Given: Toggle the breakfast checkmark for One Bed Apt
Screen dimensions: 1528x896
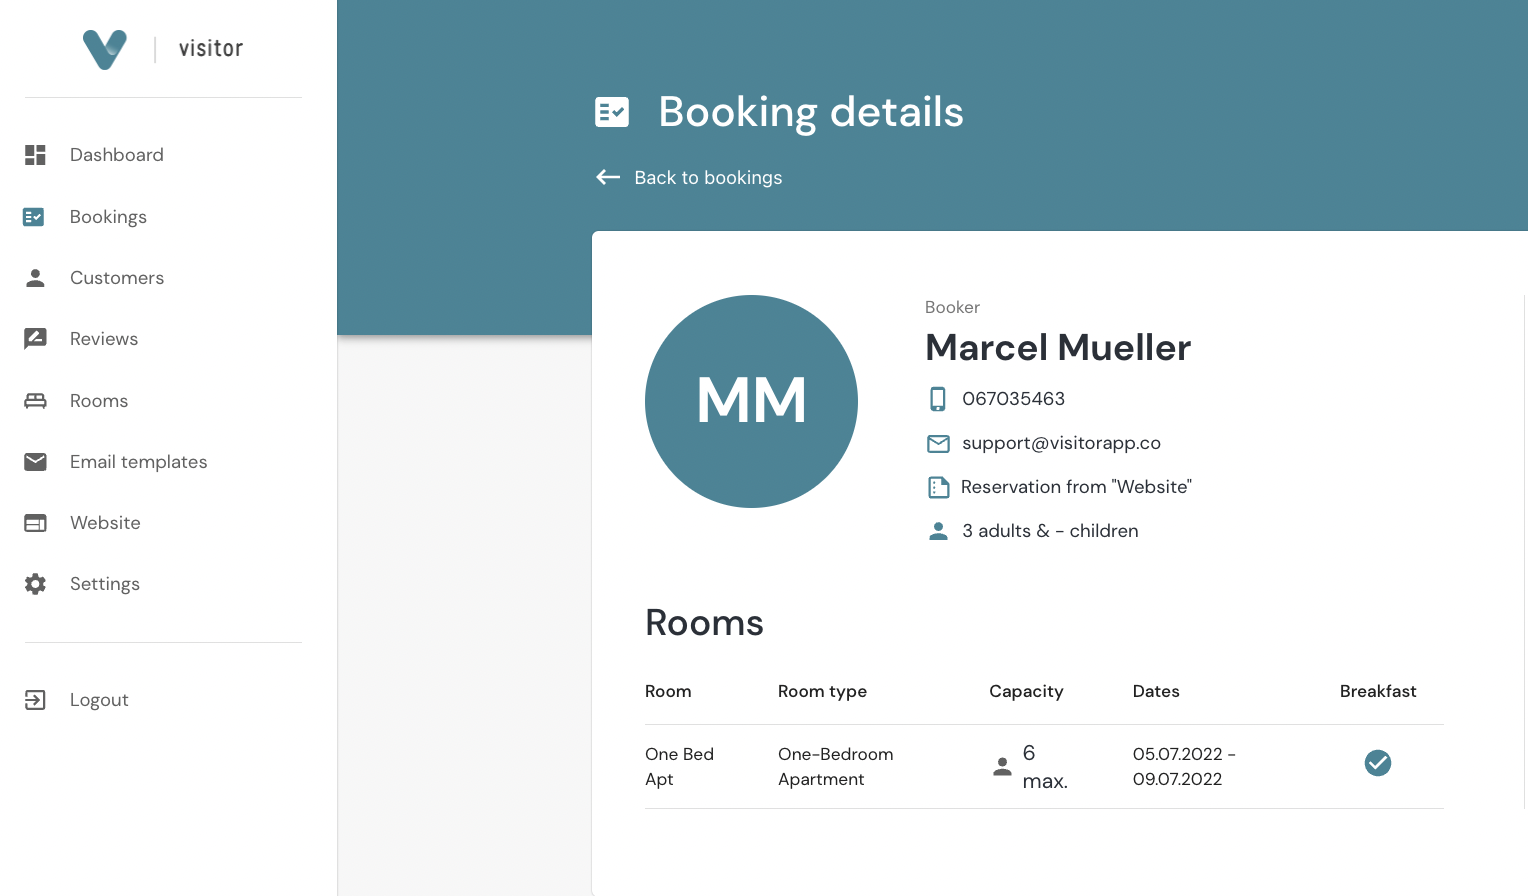Looking at the screenshot, I should [x=1377, y=763].
